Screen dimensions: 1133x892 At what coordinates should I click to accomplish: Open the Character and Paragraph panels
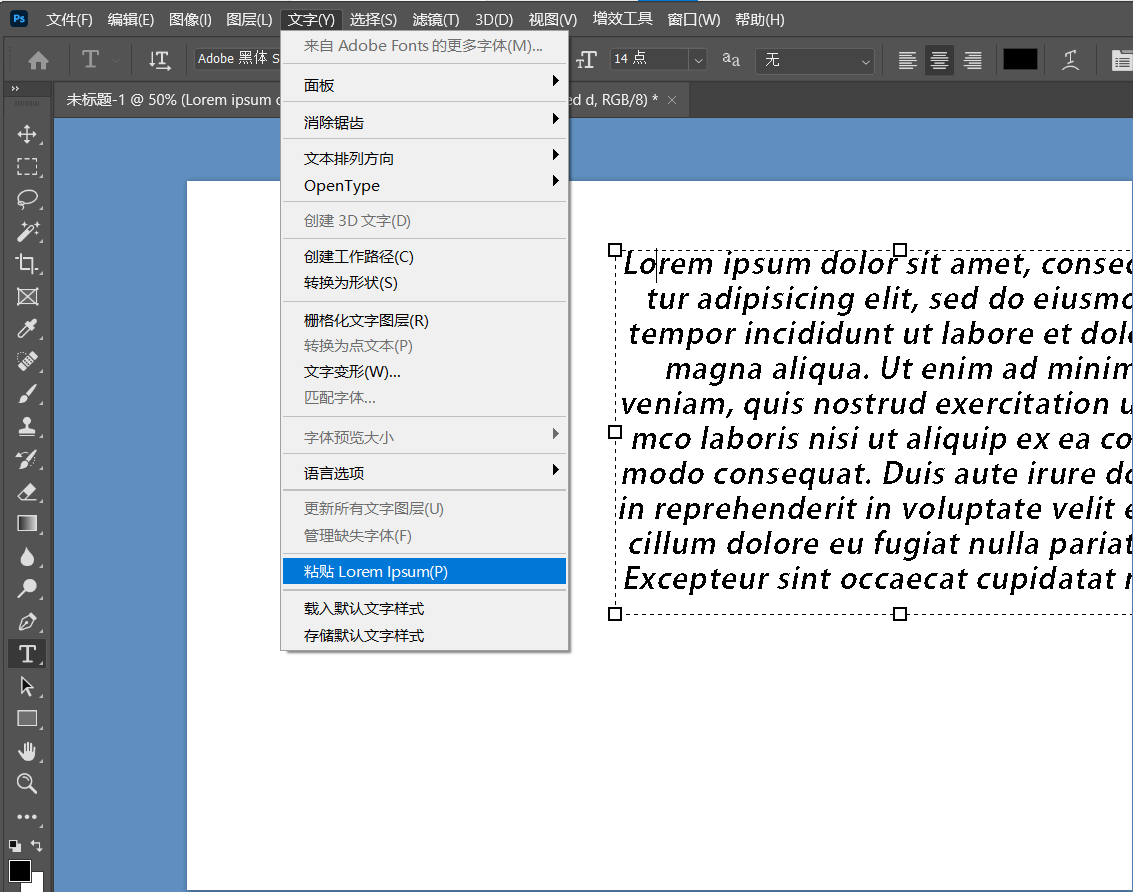[1121, 60]
